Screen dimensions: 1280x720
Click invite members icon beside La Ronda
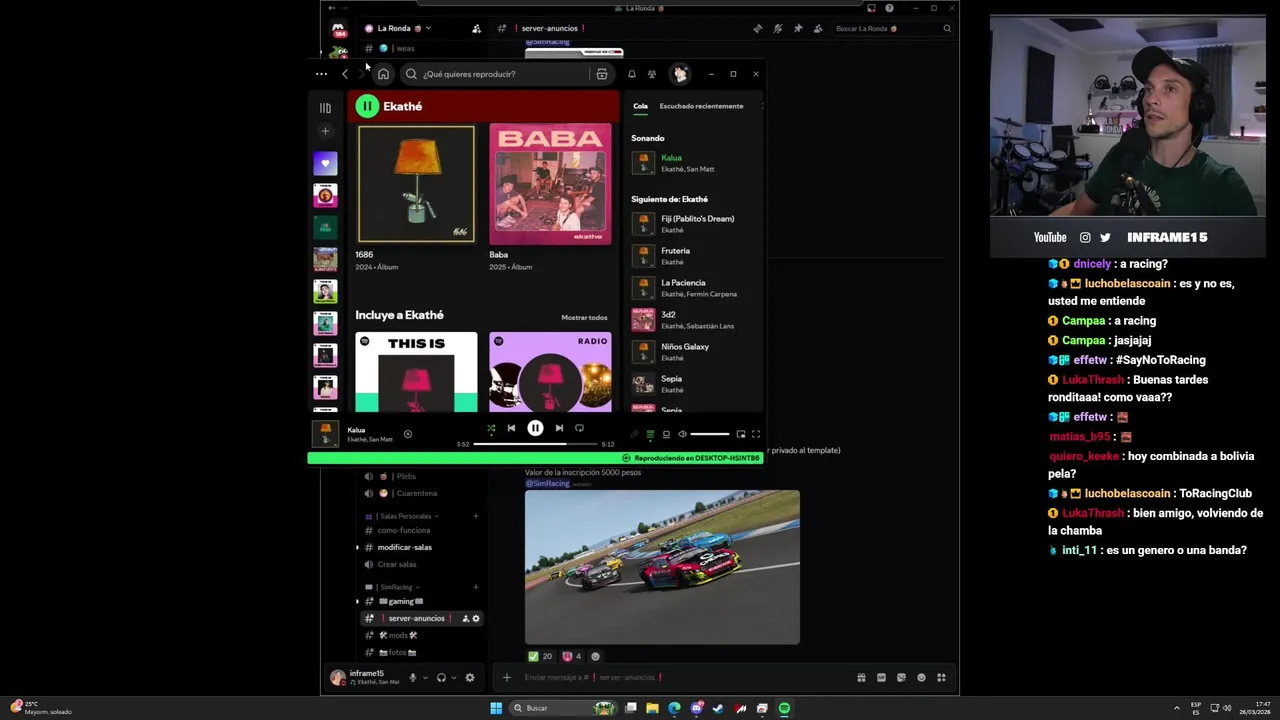click(x=476, y=29)
